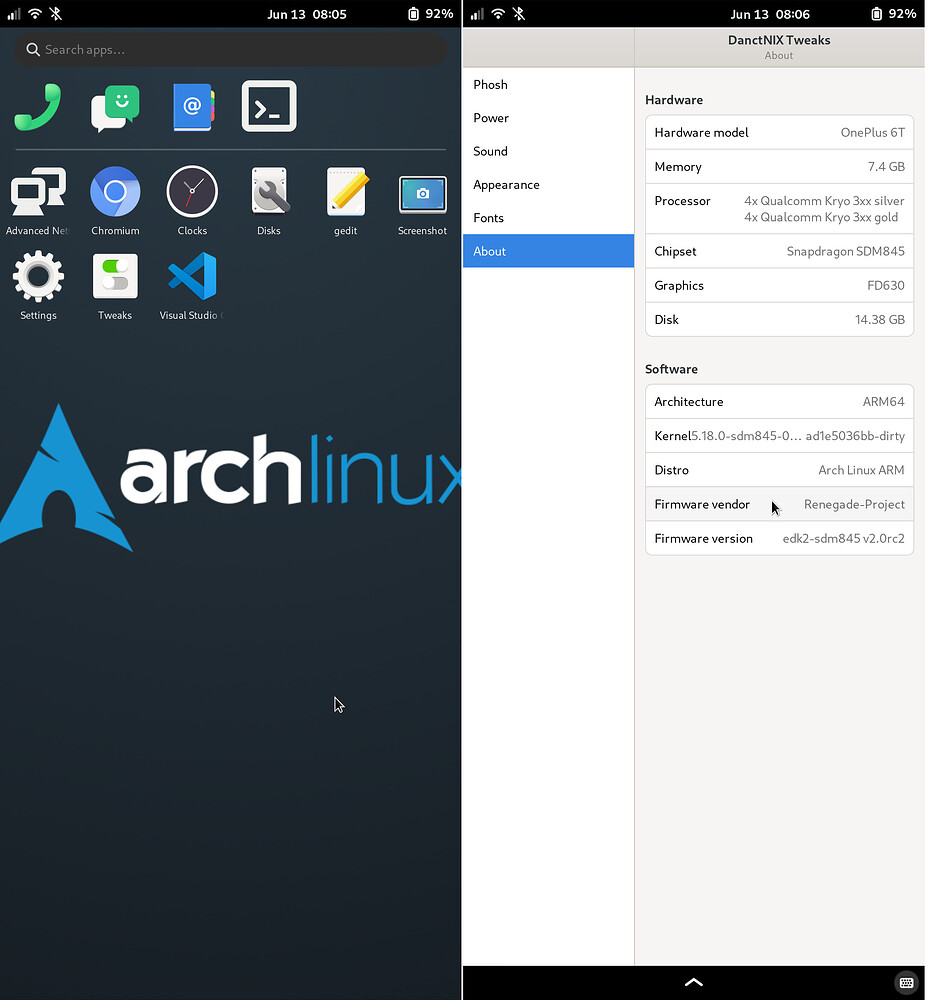This screenshot has height=1000, width=930.
Task: Click the Memory 7.4 GB row
Action: coord(779,166)
